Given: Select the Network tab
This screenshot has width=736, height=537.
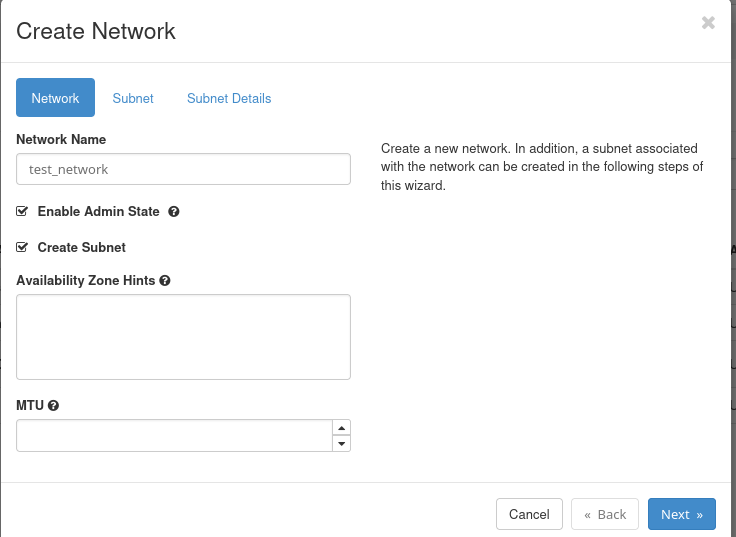Looking at the screenshot, I should coord(55,98).
